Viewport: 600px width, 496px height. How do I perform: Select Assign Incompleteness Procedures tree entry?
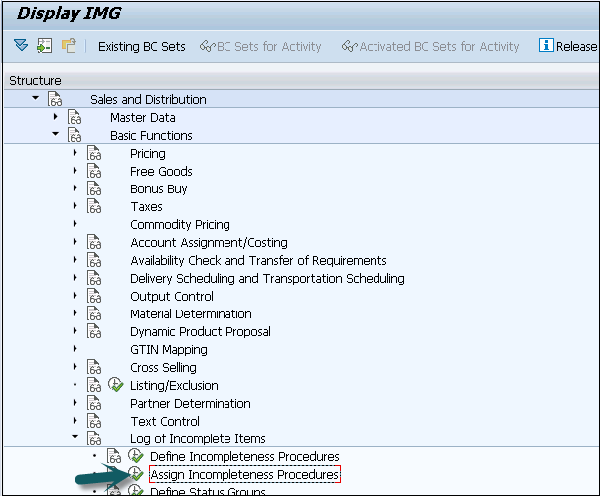point(244,475)
